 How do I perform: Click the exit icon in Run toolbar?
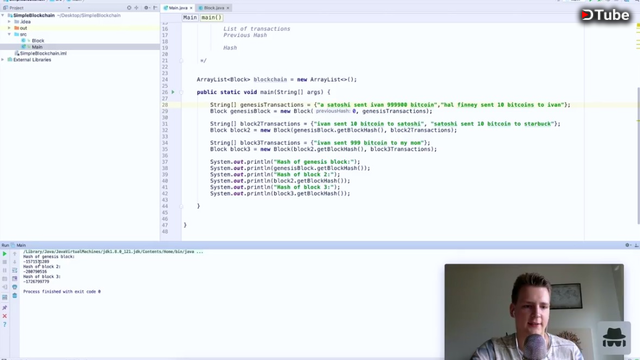[x=5, y=287]
